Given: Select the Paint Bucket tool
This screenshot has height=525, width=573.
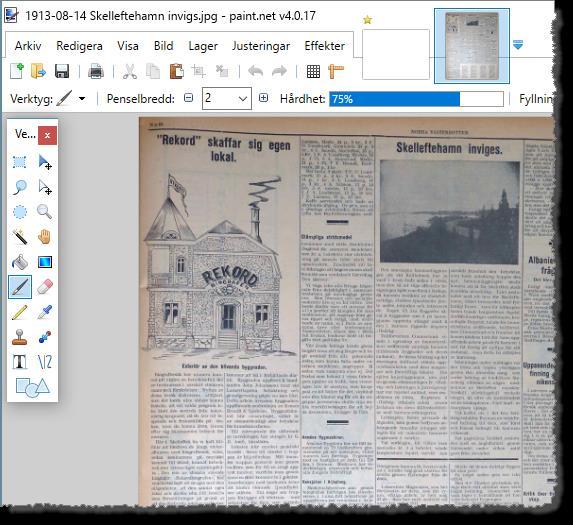Looking at the screenshot, I should 20,262.
